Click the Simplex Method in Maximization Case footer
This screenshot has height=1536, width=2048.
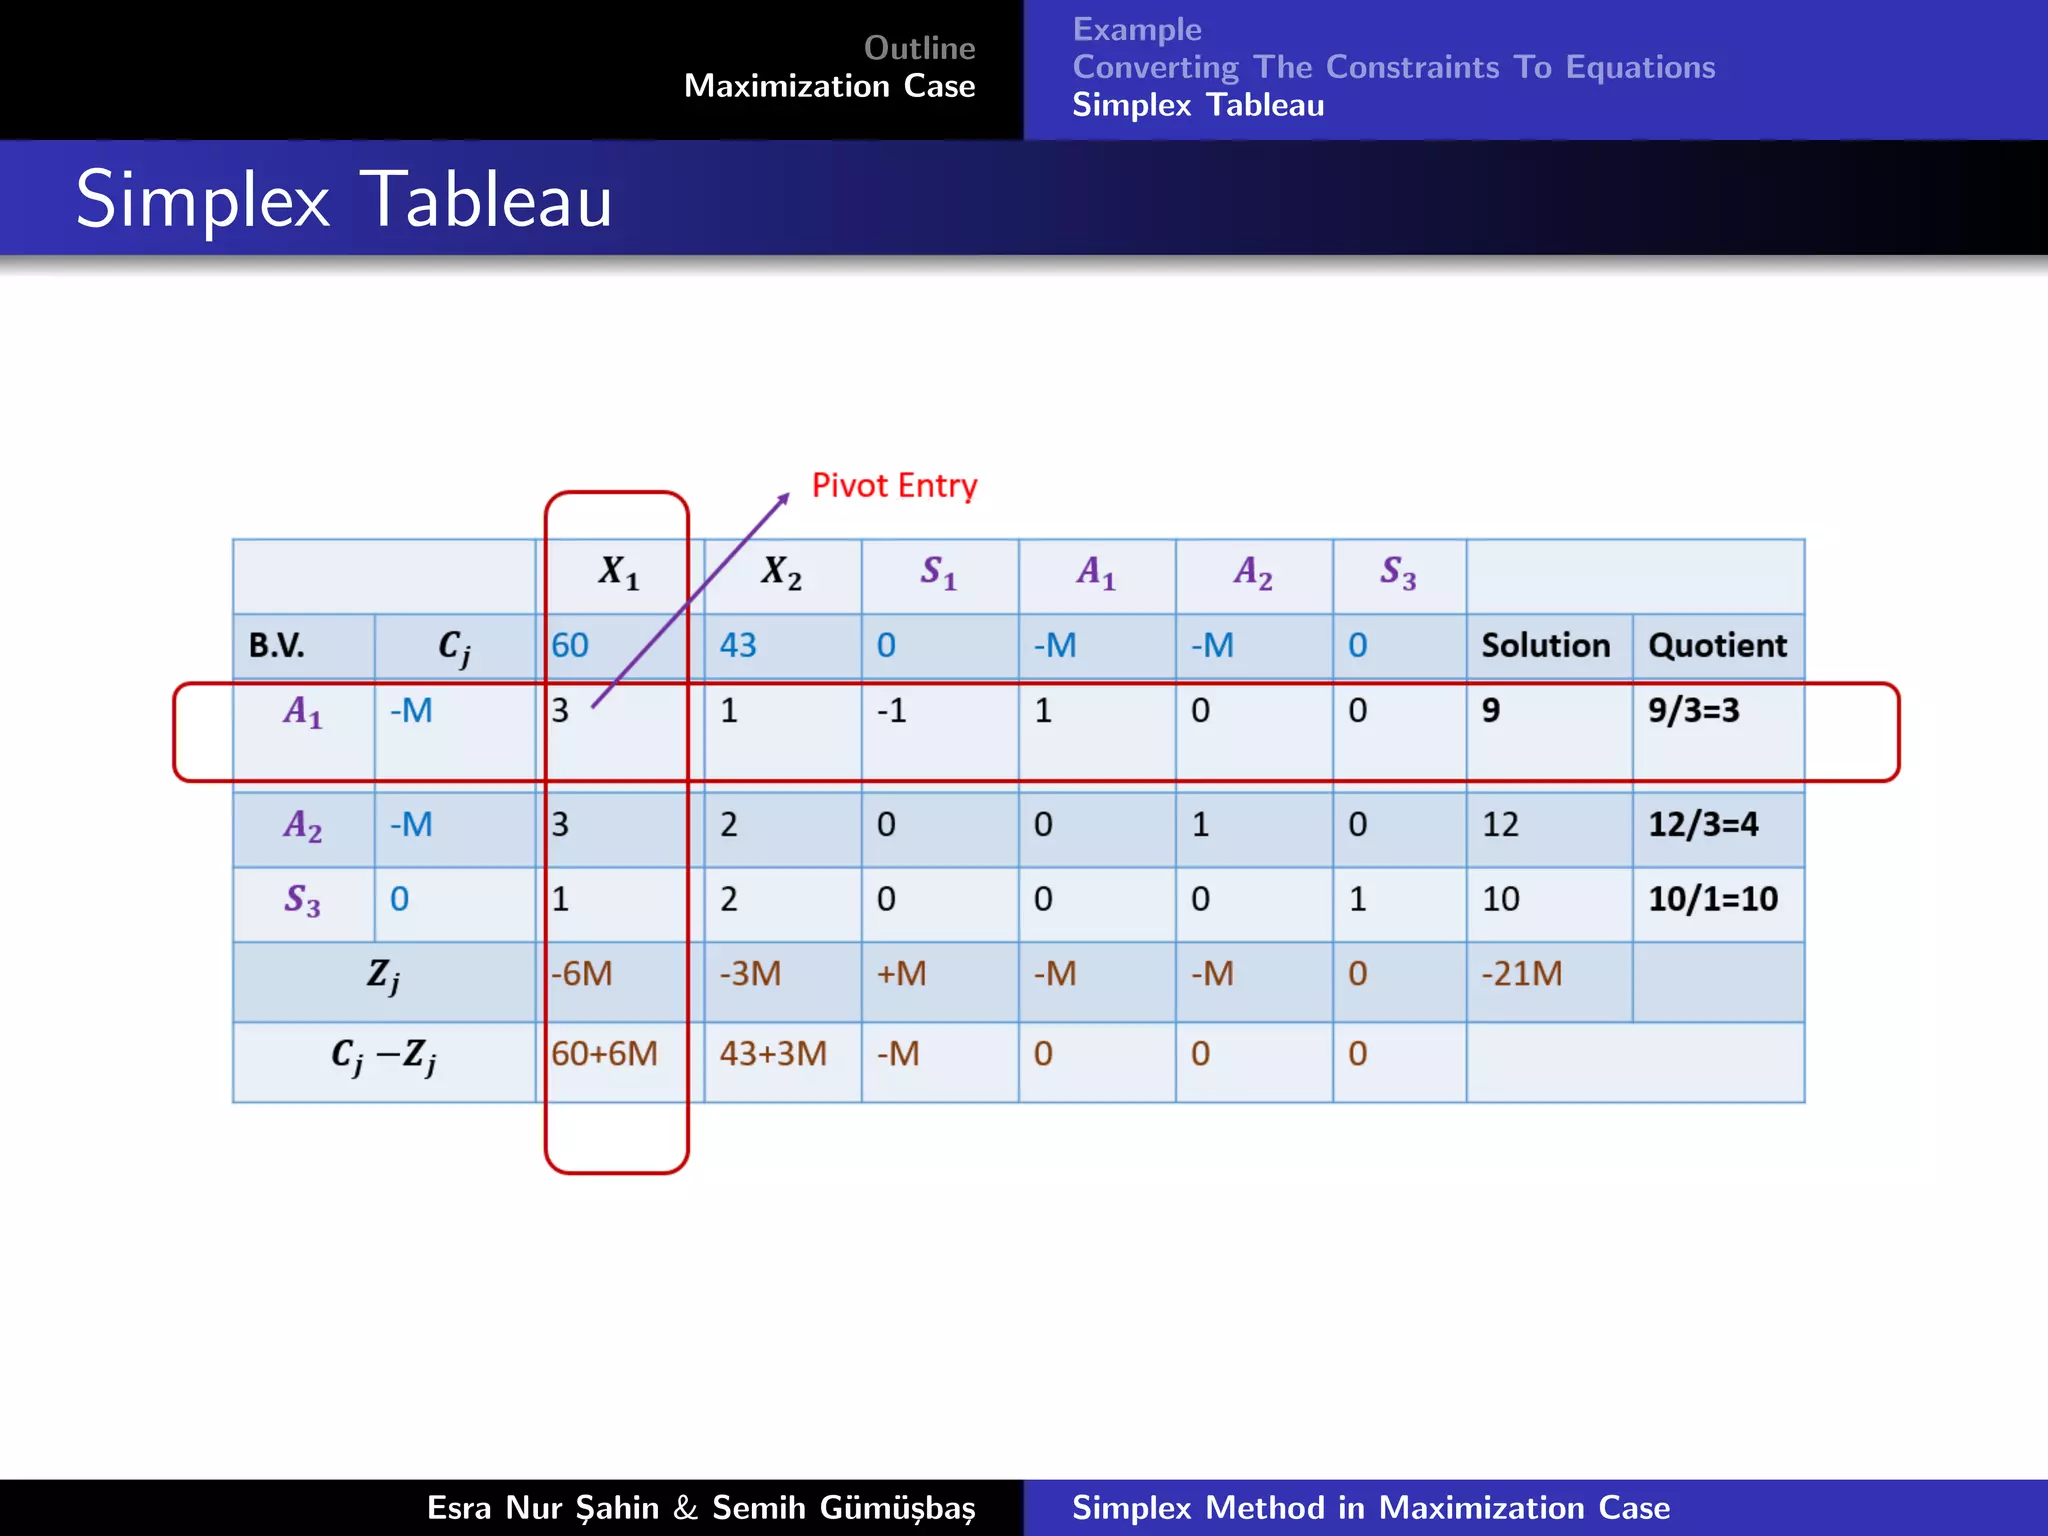[1370, 1507]
